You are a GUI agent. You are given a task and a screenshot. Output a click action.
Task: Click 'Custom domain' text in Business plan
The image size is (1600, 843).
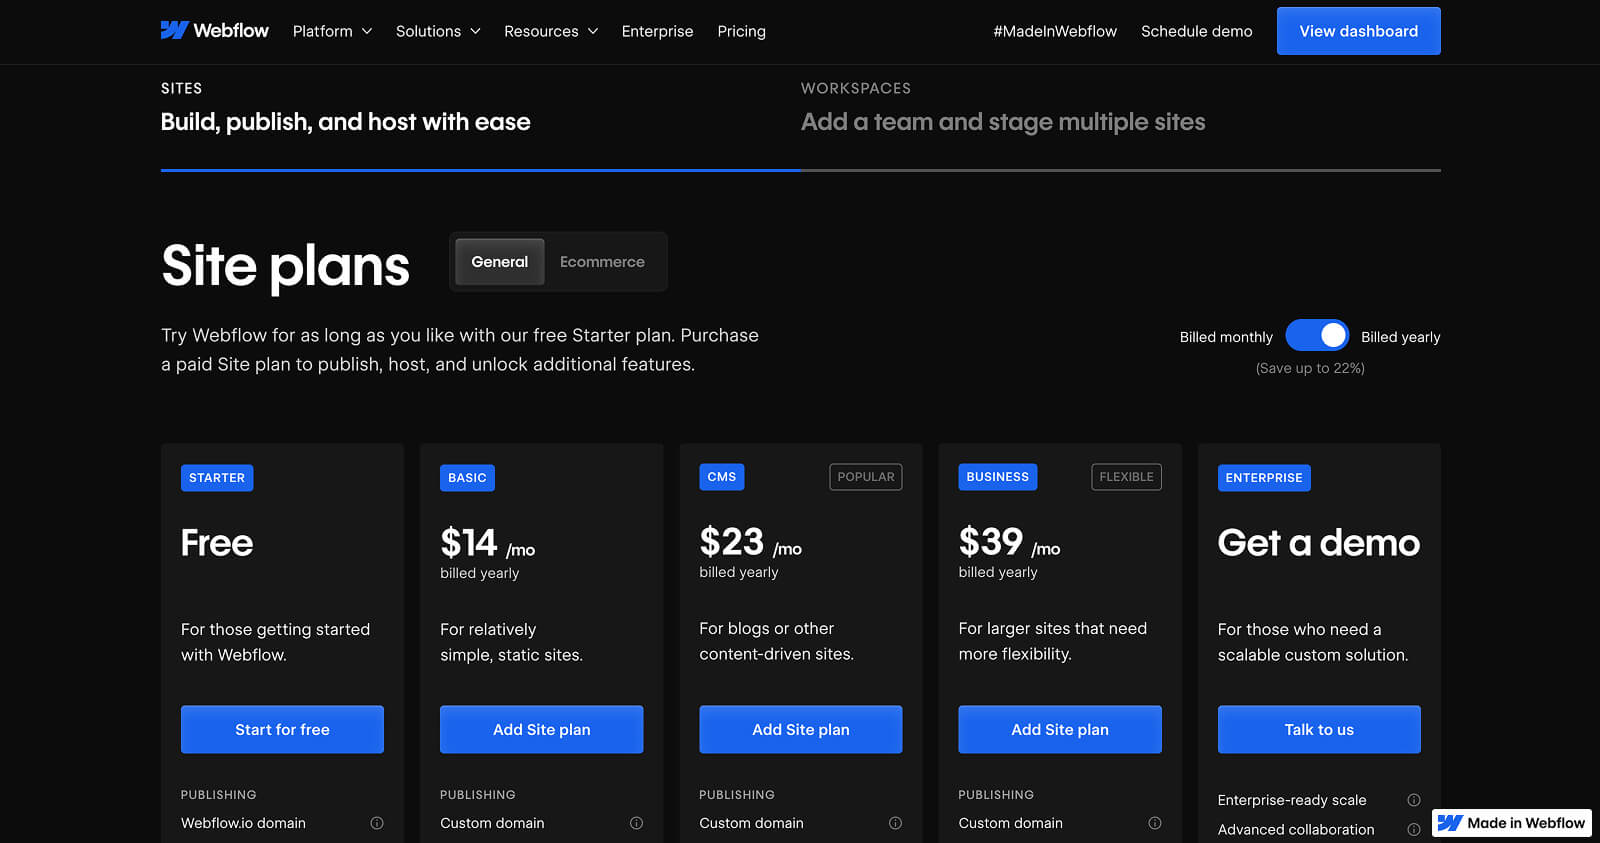(1010, 823)
